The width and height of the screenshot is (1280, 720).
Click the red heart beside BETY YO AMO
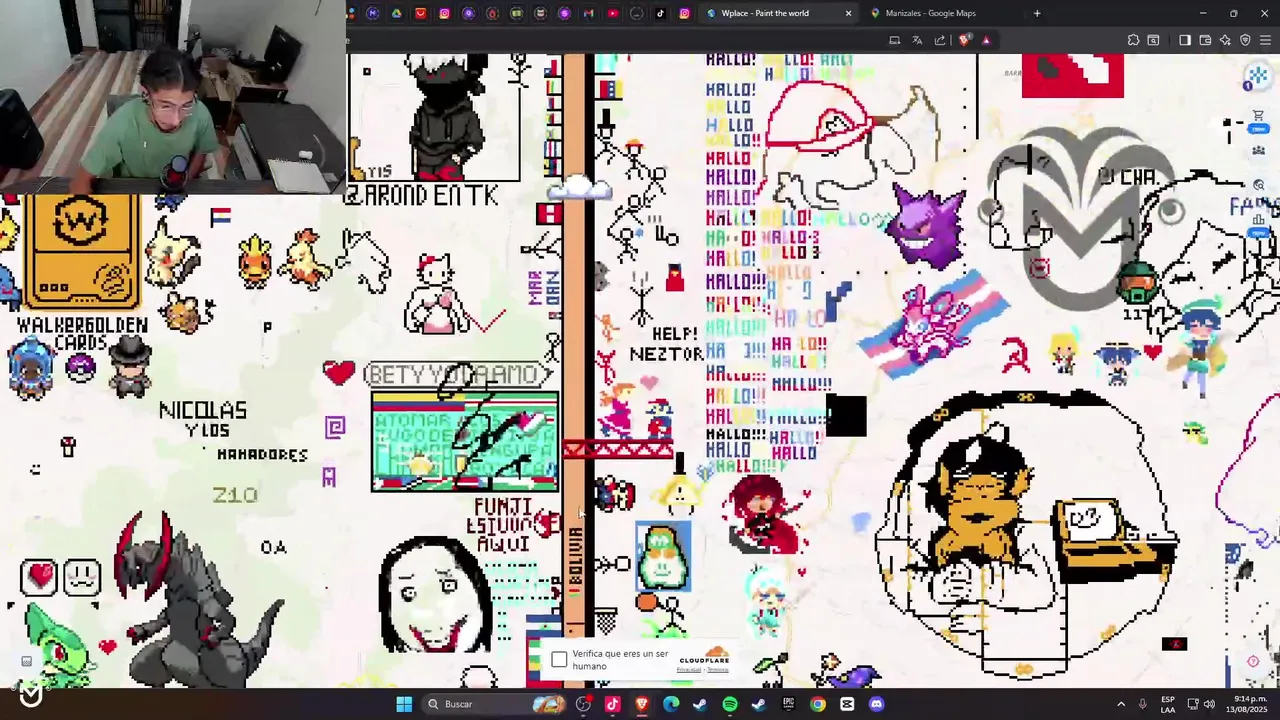coord(339,372)
